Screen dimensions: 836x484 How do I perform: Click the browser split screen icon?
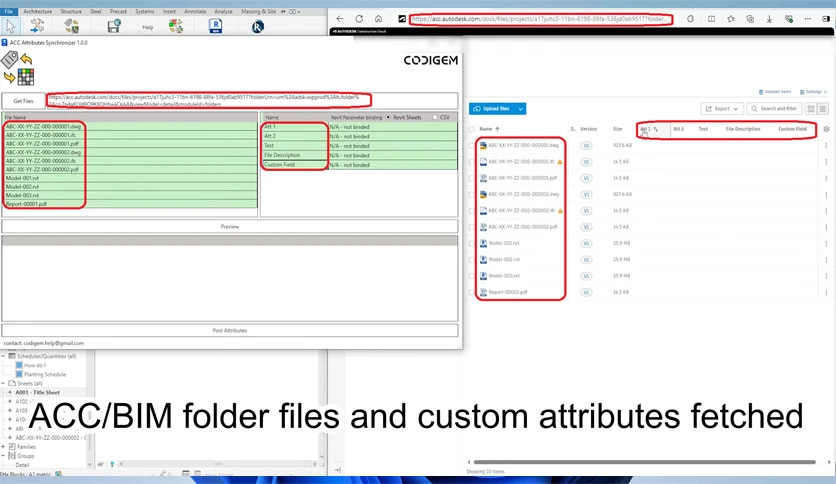(711, 19)
